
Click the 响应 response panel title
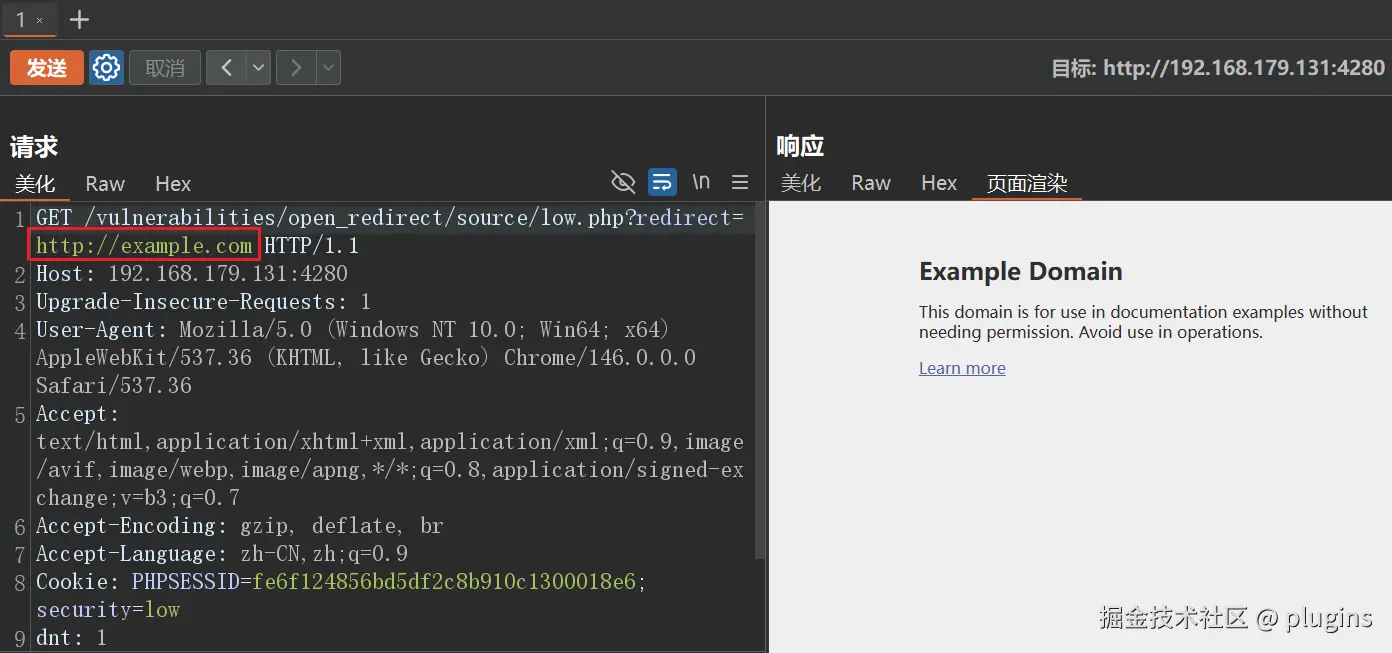(x=800, y=146)
